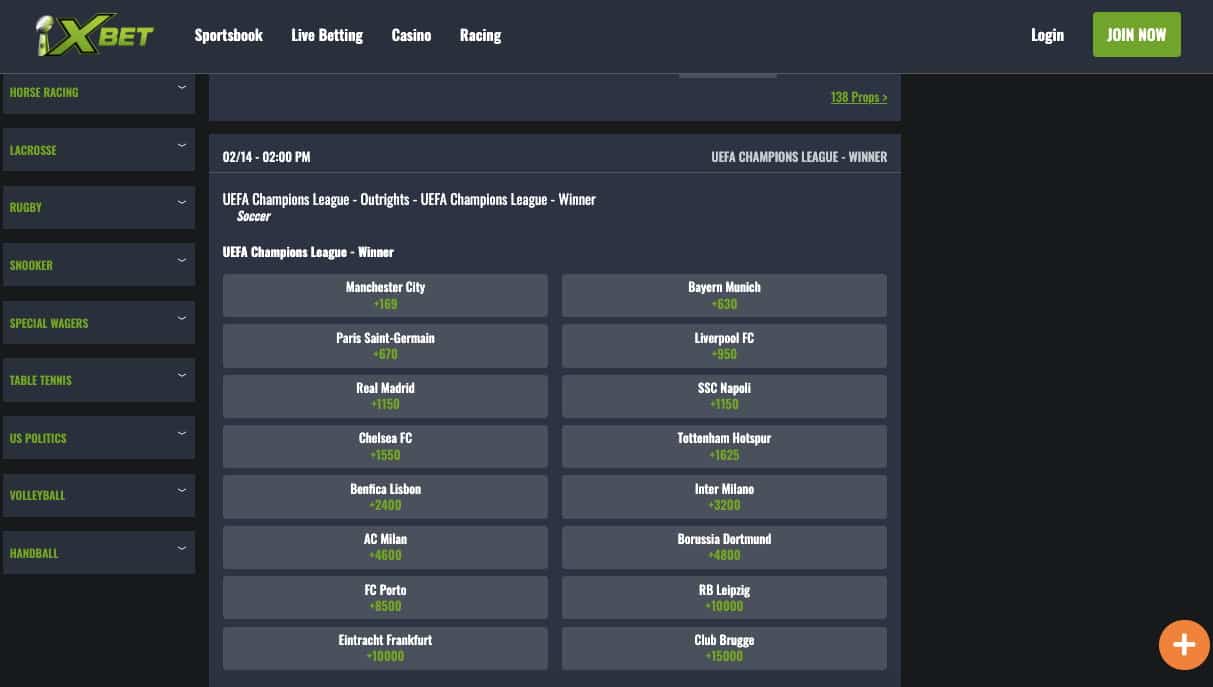Click the UEFA CHAMPIONS LEAGUE - WINNER header label
Screen dimensions: 1213x687
pyautogui.click(x=799, y=157)
